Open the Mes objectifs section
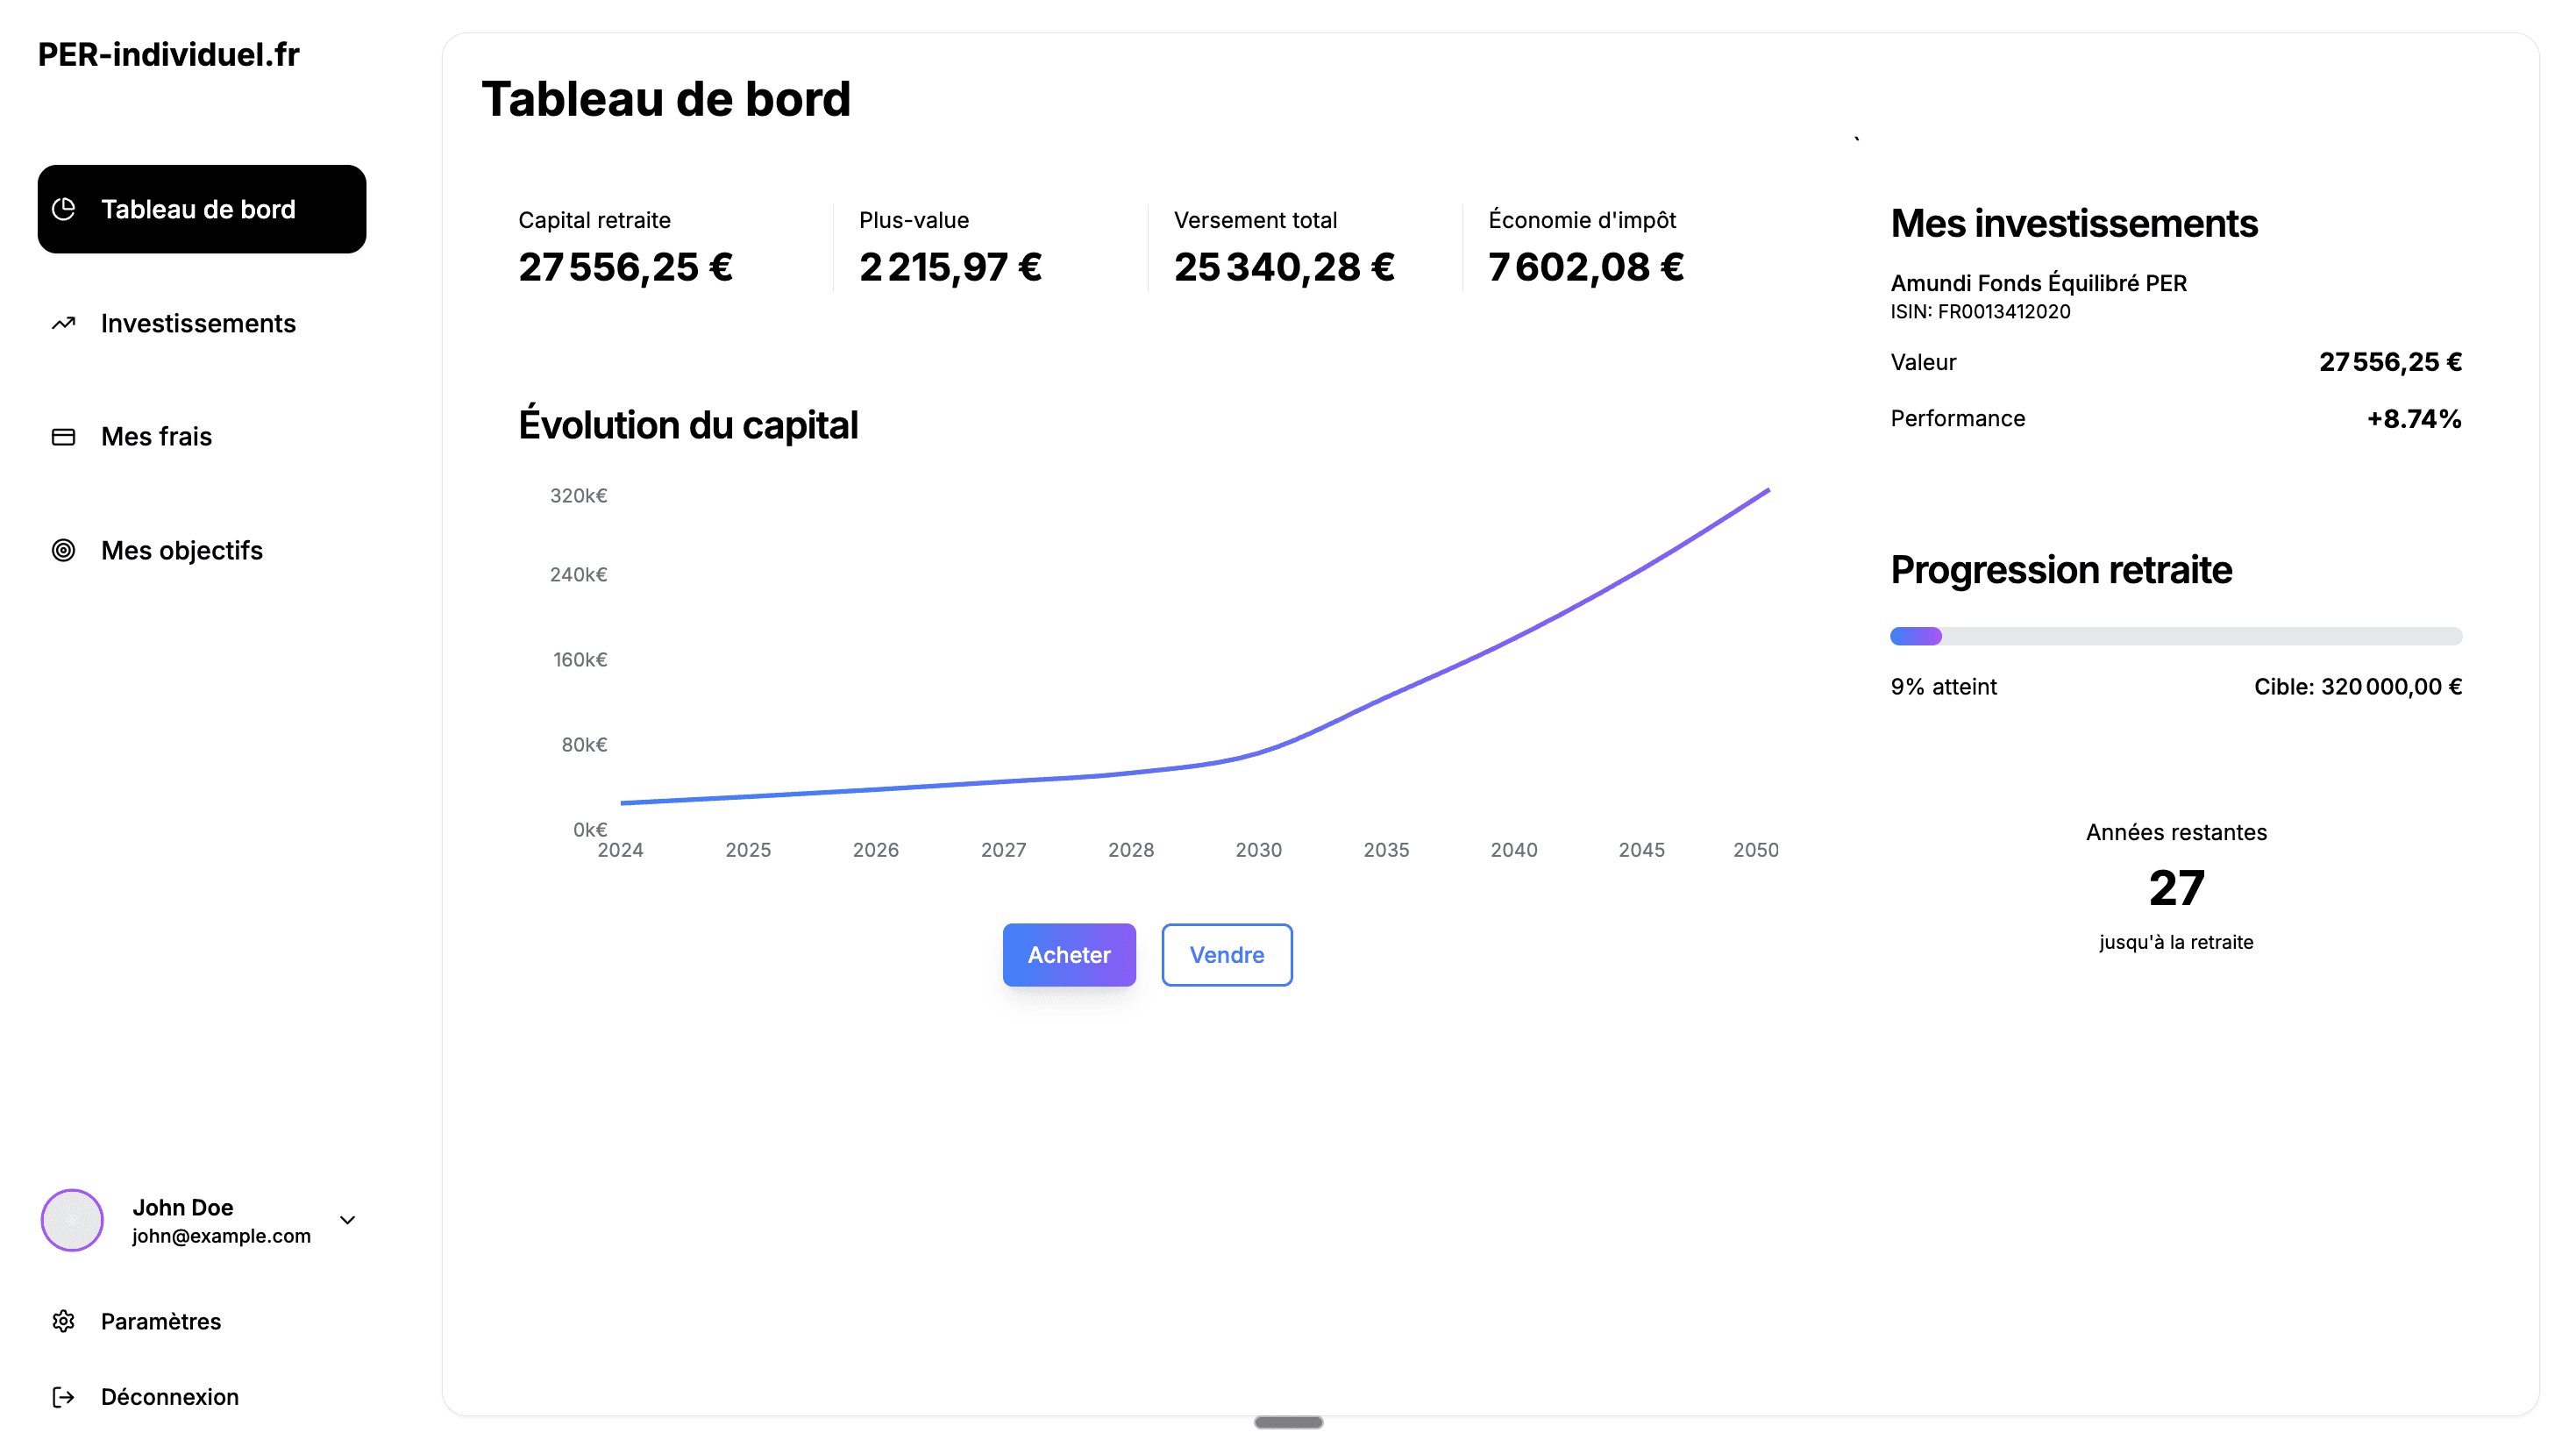2576x1454 pixels. [181, 550]
